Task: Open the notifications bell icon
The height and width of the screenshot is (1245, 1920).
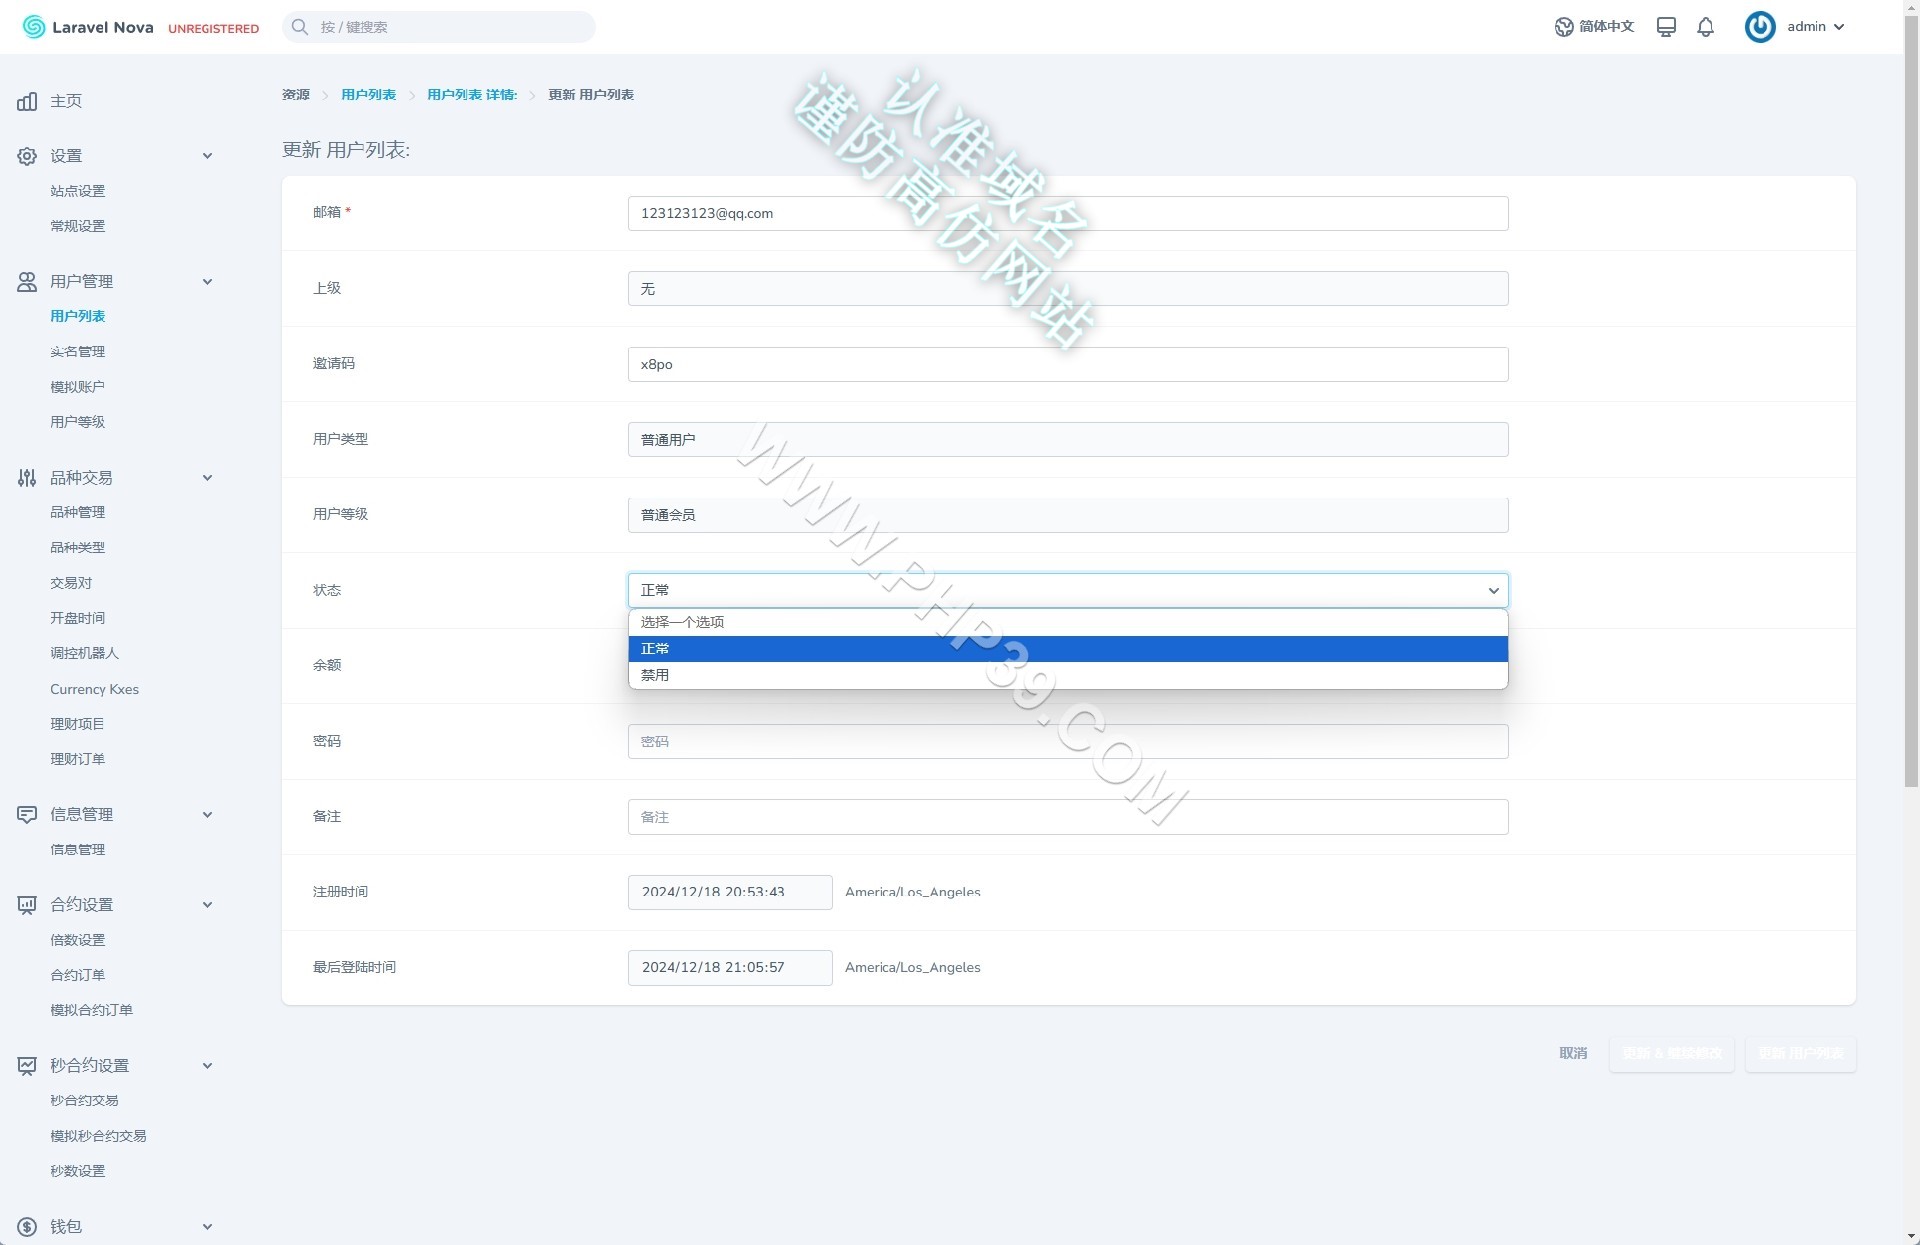Action: tap(1705, 27)
